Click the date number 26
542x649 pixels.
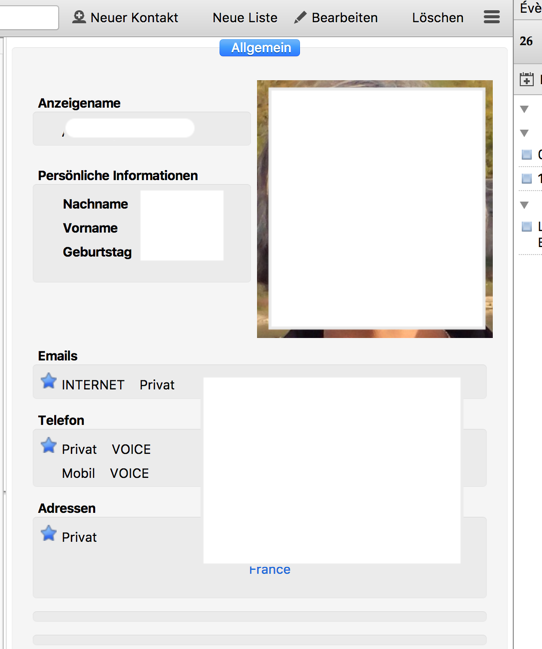point(526,41)
